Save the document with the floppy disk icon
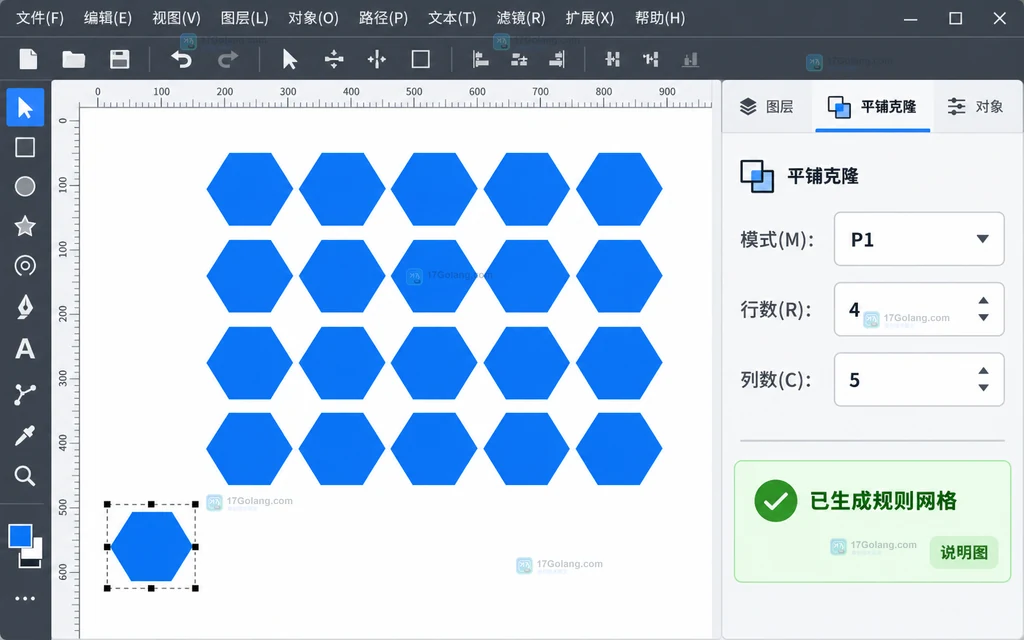The height and width of the screenshot is (640, 1024). (120, 59)
